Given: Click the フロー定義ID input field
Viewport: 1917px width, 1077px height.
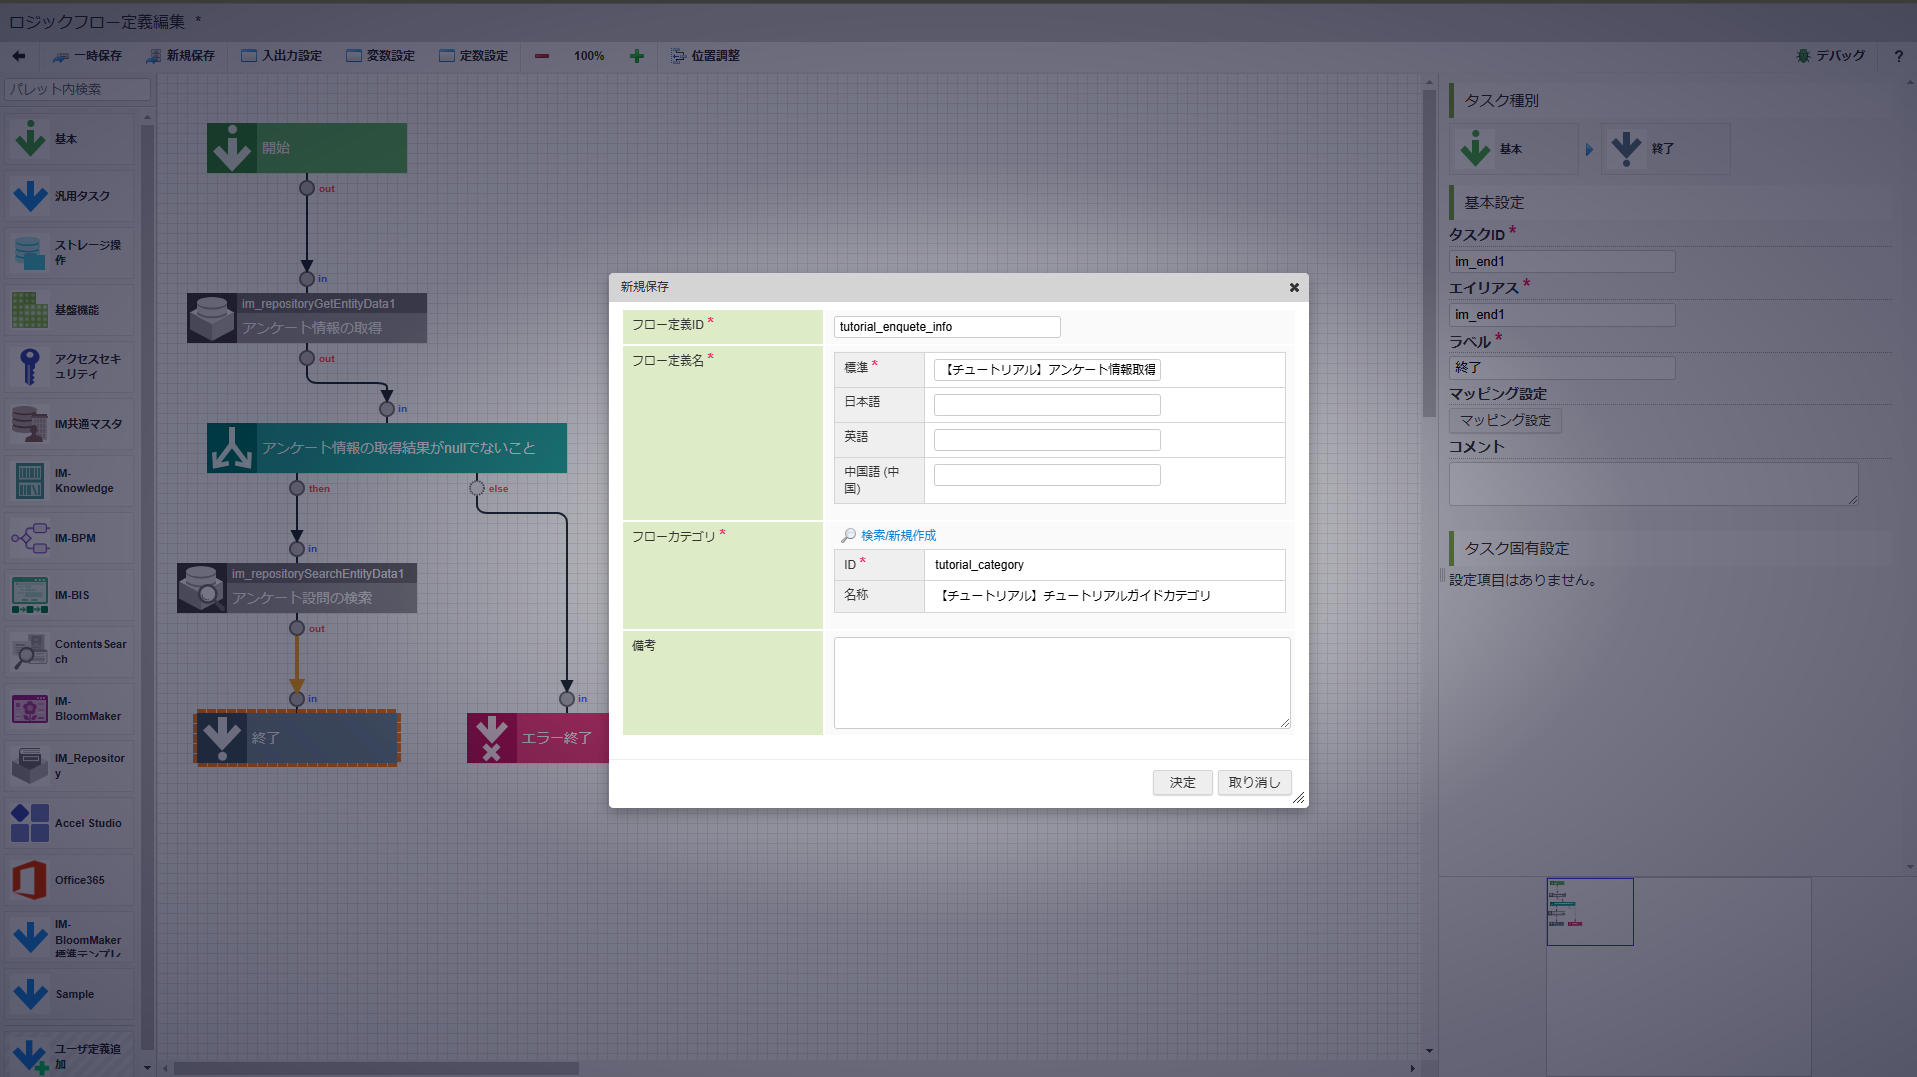Looking at the screenshot, I should point(946,327).
